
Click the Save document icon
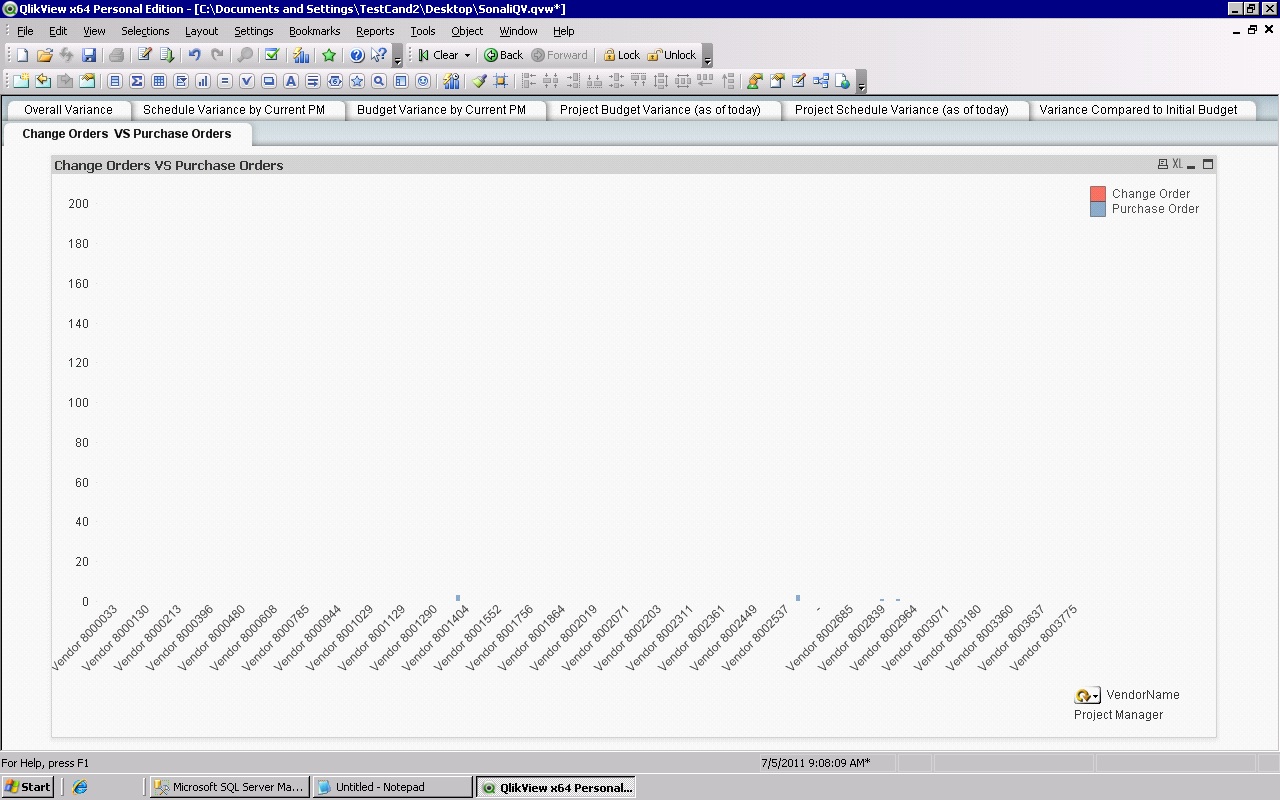[x=89, y=56]
